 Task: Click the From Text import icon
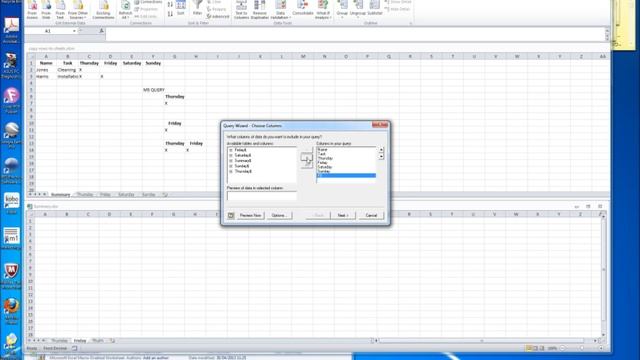pos(60,10)
